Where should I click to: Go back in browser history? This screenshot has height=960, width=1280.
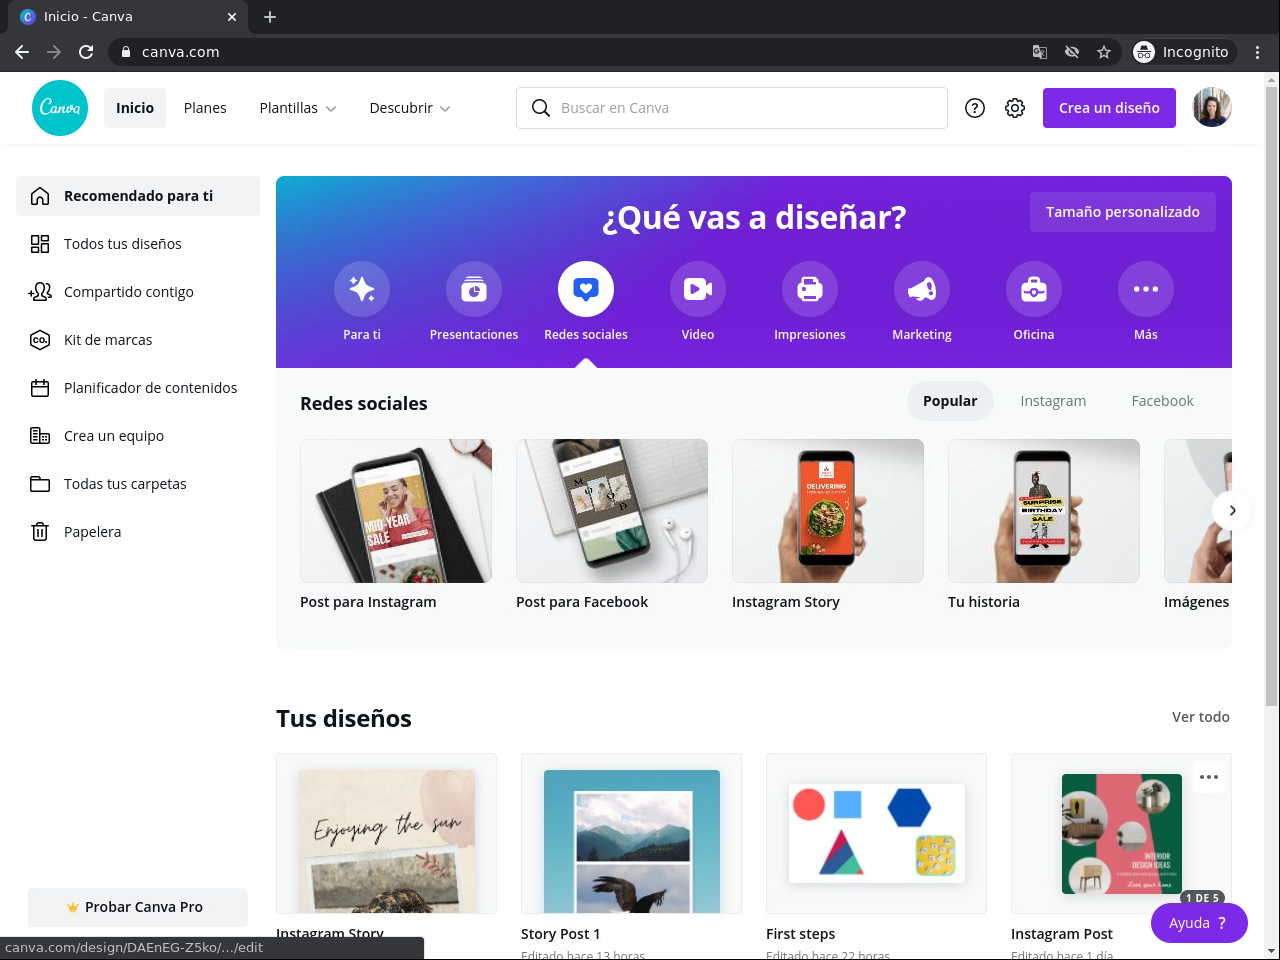(22, 52)
